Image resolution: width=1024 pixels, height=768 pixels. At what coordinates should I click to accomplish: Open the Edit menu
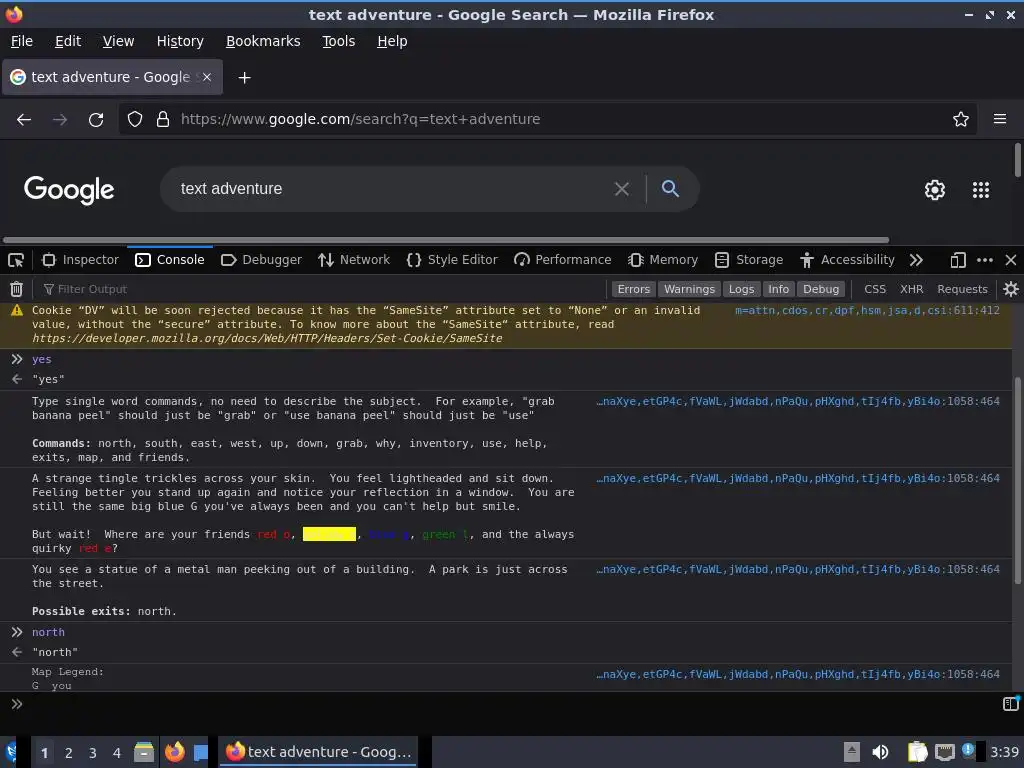[x=68, y=41]
